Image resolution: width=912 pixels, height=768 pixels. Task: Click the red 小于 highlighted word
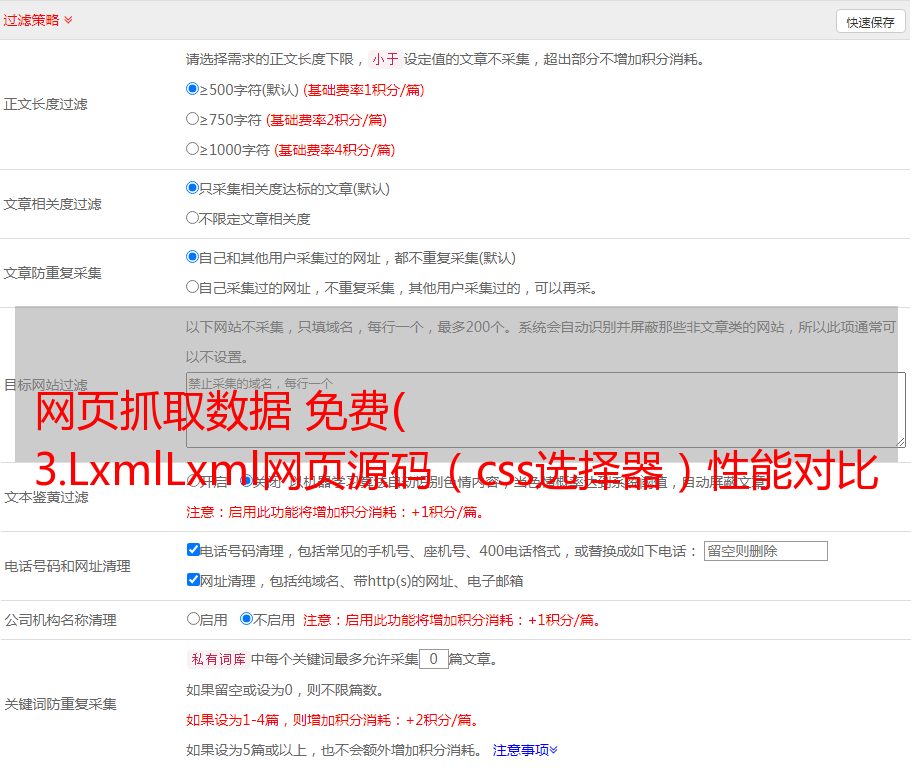(x=385, y=59)
